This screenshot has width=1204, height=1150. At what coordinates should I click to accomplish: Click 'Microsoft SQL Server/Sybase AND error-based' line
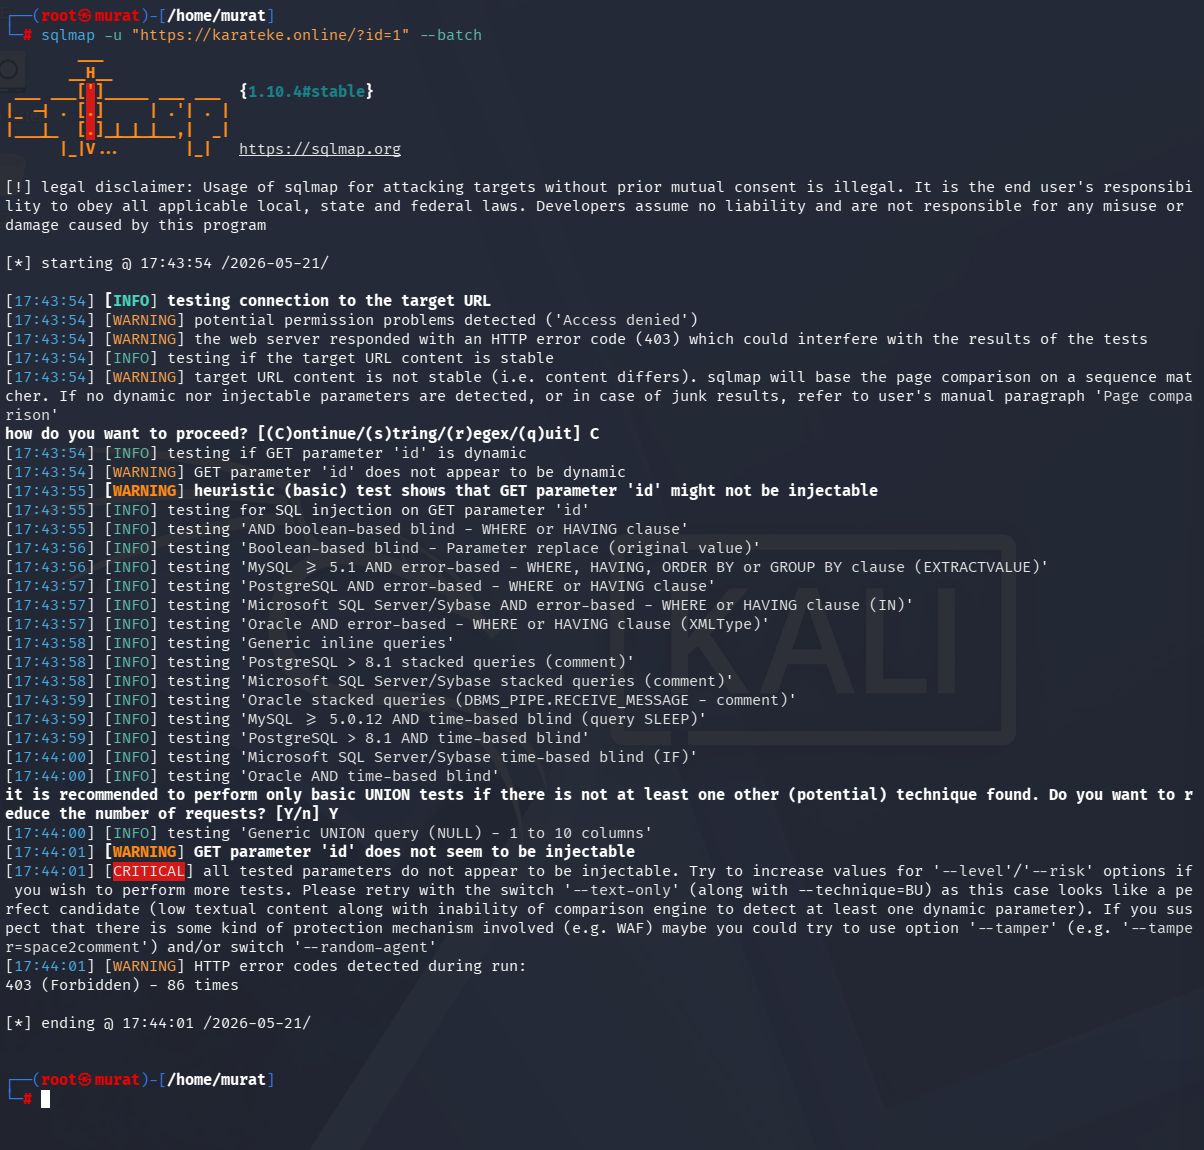point(459,605)
